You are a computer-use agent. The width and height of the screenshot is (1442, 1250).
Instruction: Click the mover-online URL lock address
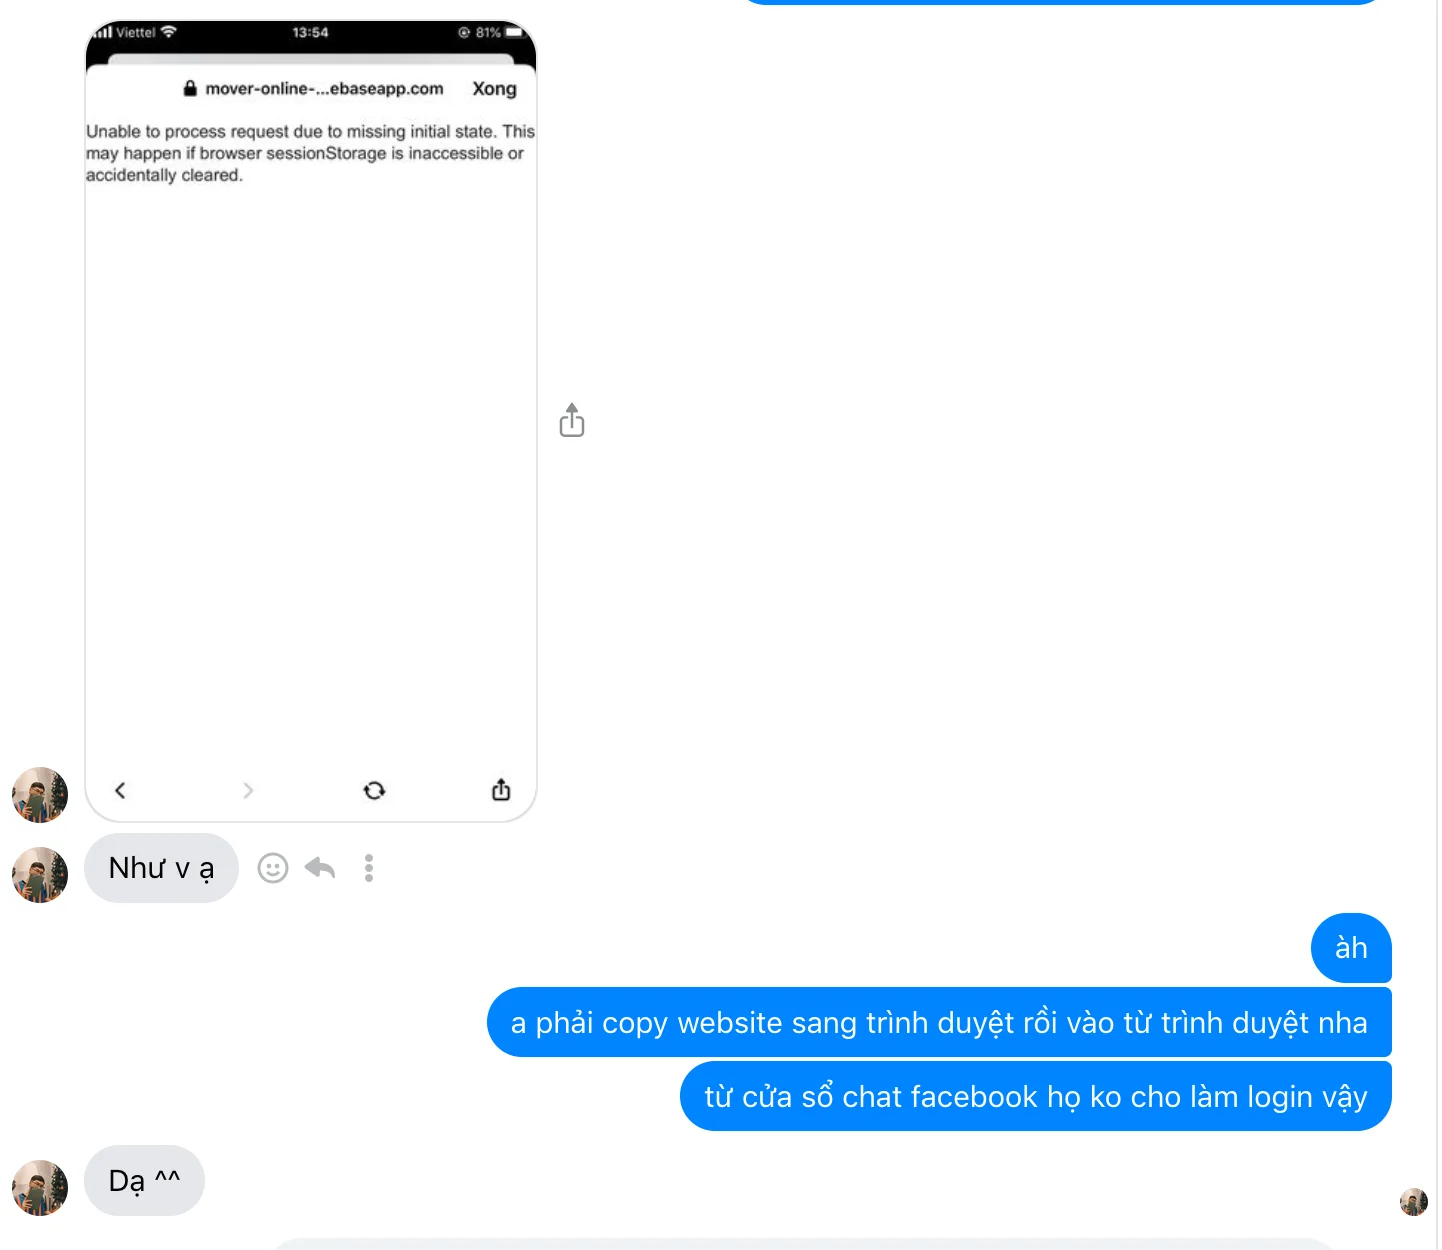coord(313,88)
